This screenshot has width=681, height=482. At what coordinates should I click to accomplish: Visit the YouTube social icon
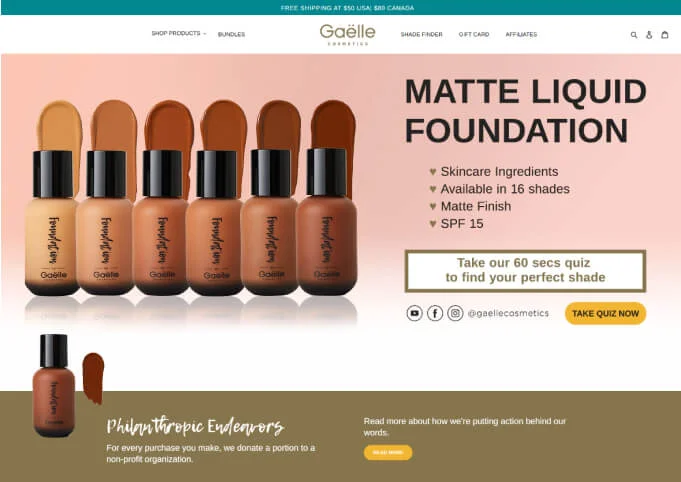tap(414, 313)
